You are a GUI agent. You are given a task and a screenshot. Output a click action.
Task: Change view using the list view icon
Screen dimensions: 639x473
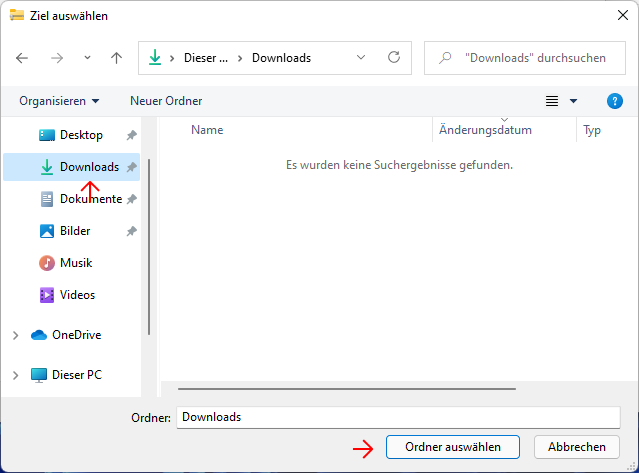click(x=552, y=101)
